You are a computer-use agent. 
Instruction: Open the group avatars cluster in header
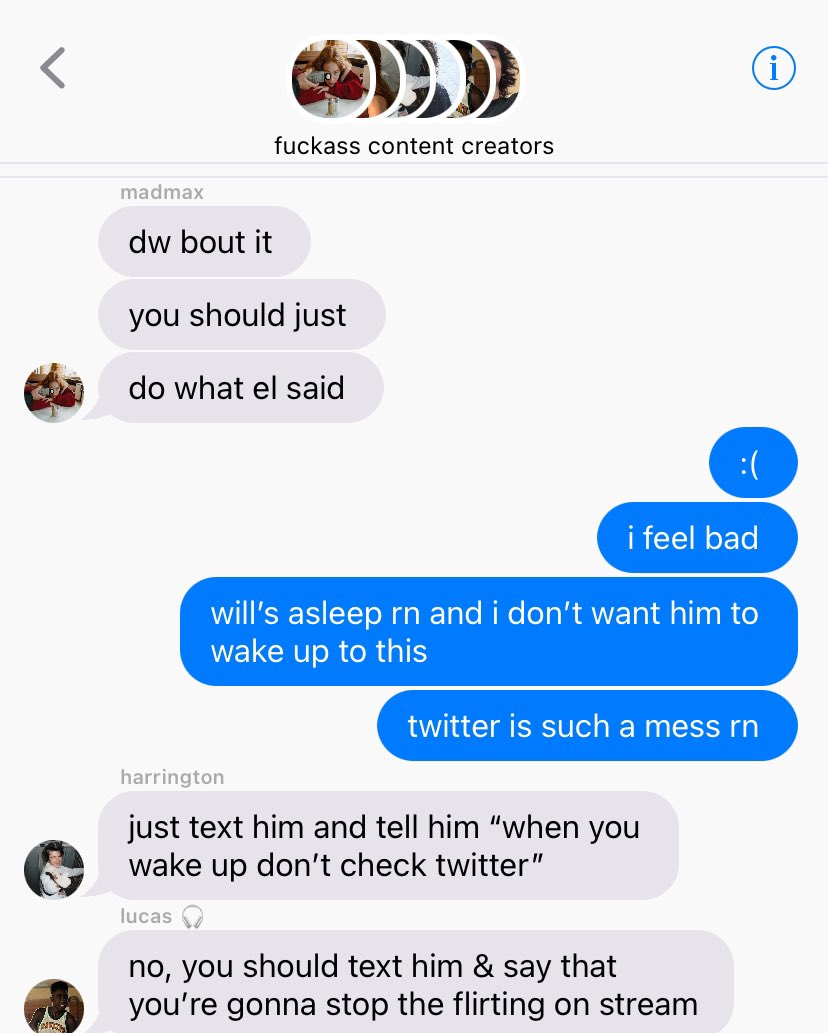[406, 79]
